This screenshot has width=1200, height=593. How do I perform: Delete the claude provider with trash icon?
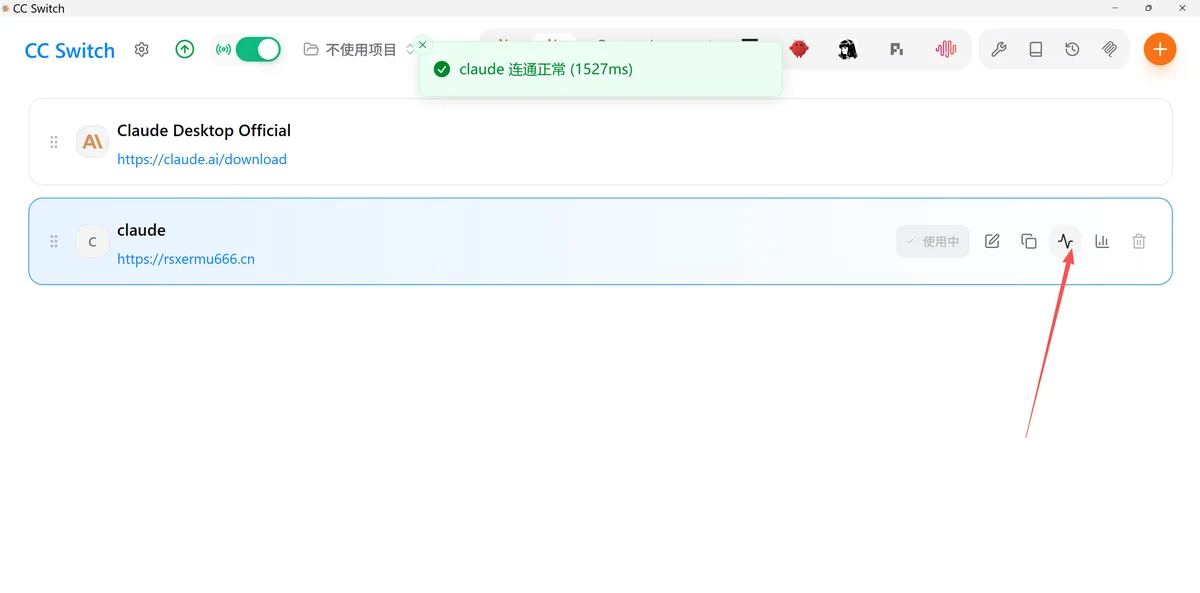(1138, 241)
